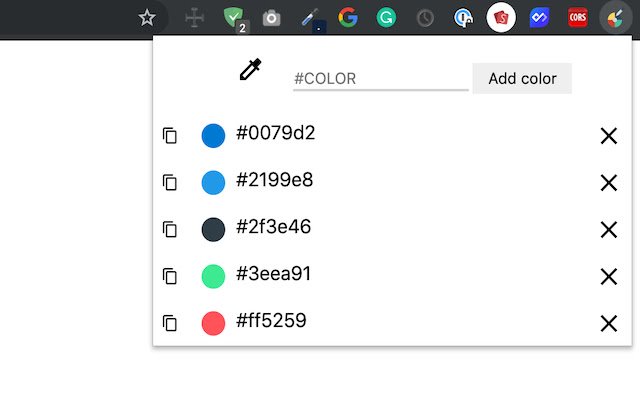This screenshot has height=400, width=640.
Task: Click the #2199e8 hex text
Action: [x=275, y=180]
